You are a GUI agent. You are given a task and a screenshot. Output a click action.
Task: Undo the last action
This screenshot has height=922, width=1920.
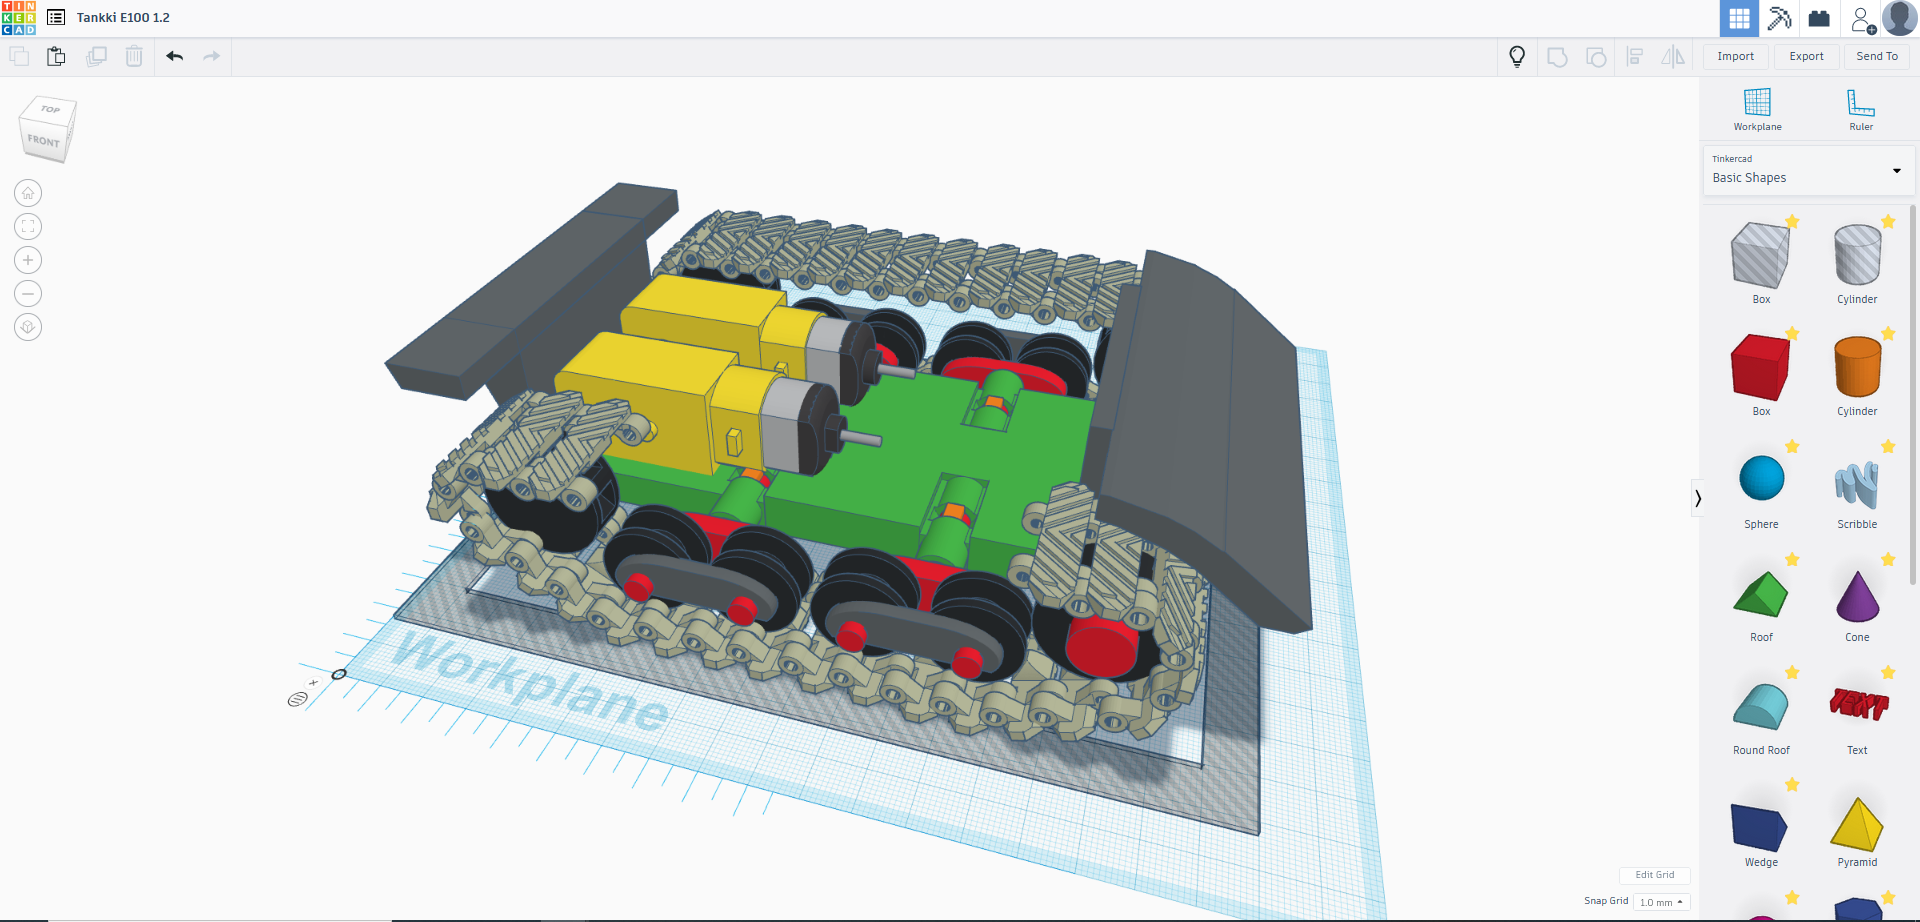175,56
